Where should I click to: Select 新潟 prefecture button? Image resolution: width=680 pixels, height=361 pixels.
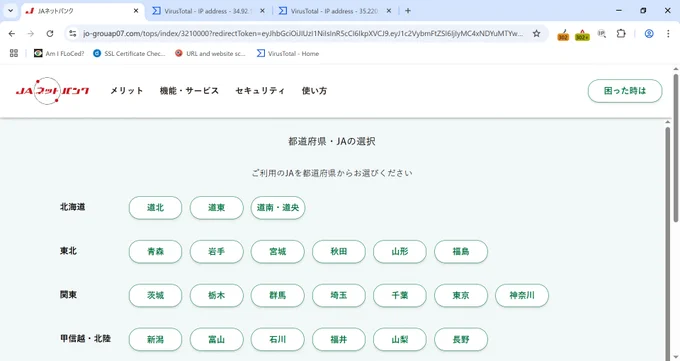click(x=155, y=339)
